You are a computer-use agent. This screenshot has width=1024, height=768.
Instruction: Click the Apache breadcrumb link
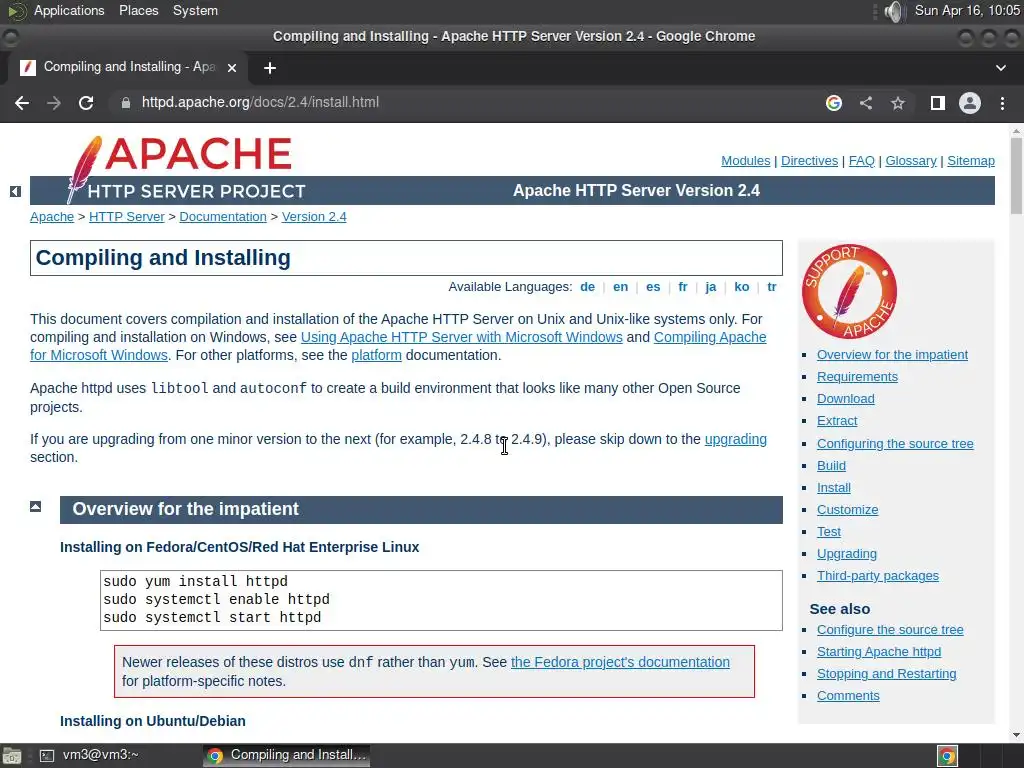52,217
